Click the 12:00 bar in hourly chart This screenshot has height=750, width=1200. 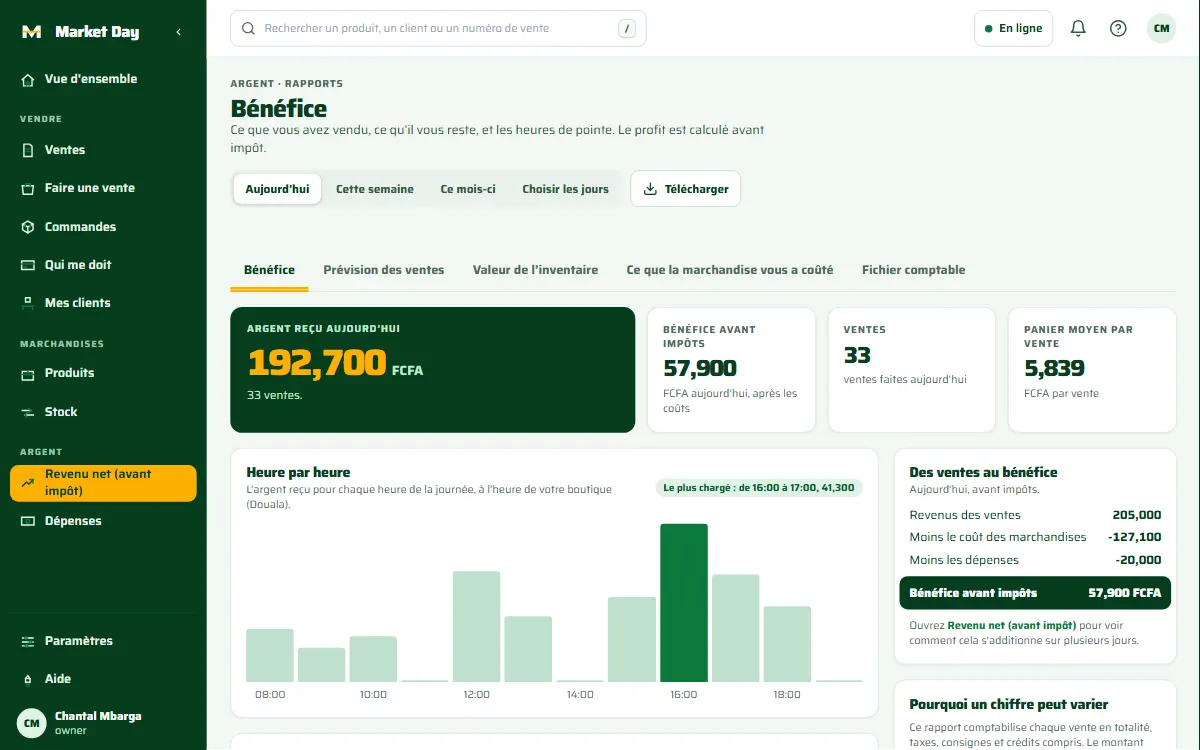[476, 627]
